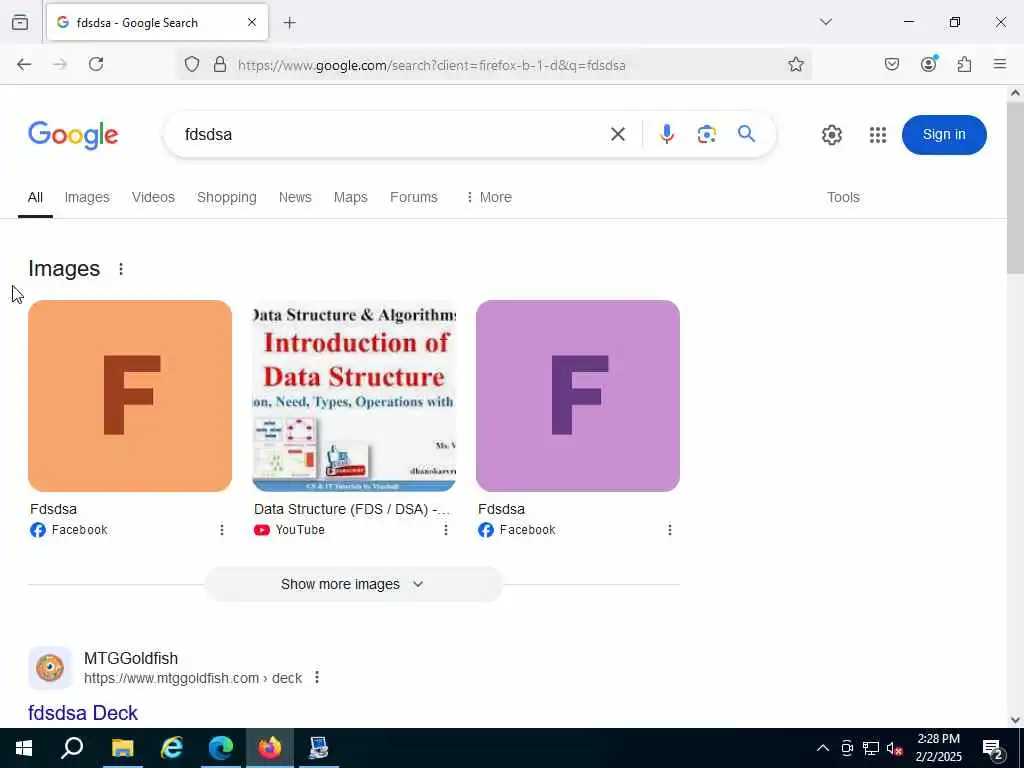Viewport: 1024px width, 768px height.
Task: Switch to the Videos tab
Action: (x=153, y=197)
